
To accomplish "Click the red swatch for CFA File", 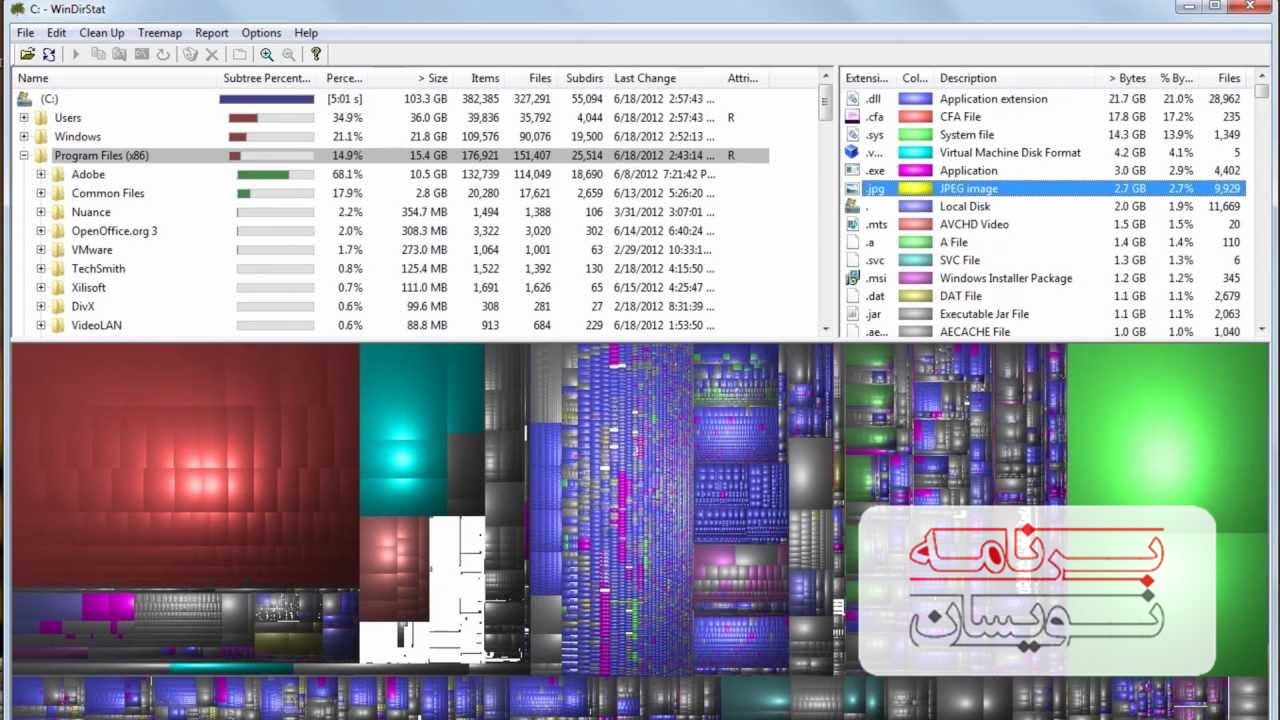I will (x=915, y=117).
